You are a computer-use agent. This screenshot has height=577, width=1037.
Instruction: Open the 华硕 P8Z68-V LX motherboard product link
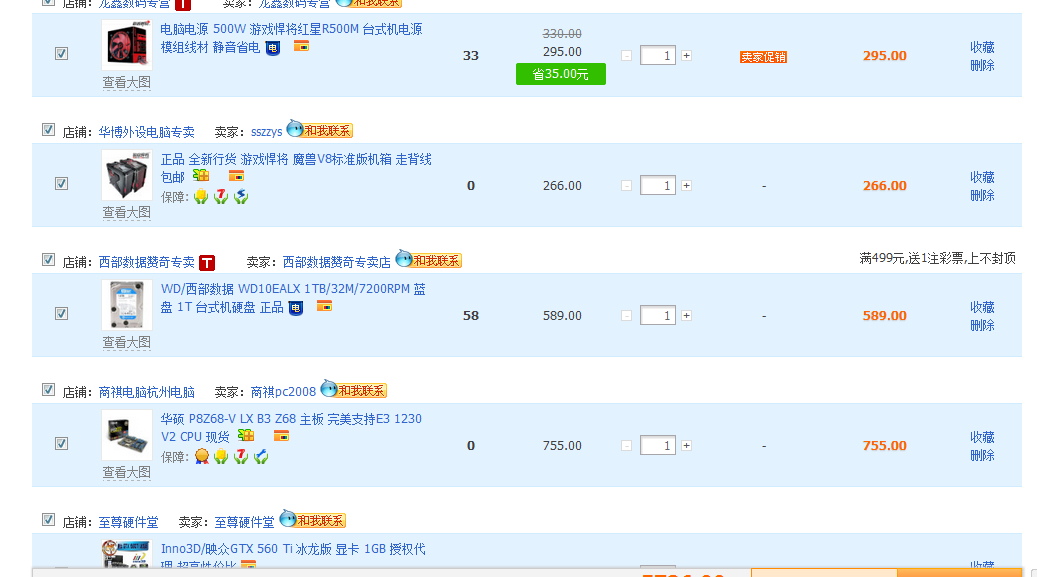(291, 427)
